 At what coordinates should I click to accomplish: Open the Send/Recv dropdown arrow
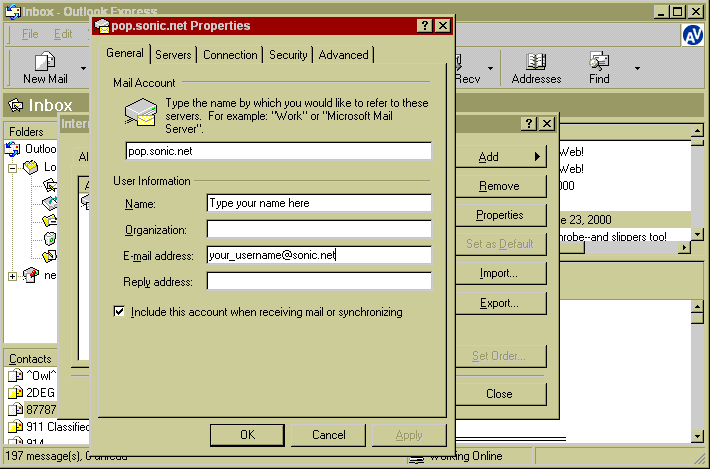pos(490,68)
